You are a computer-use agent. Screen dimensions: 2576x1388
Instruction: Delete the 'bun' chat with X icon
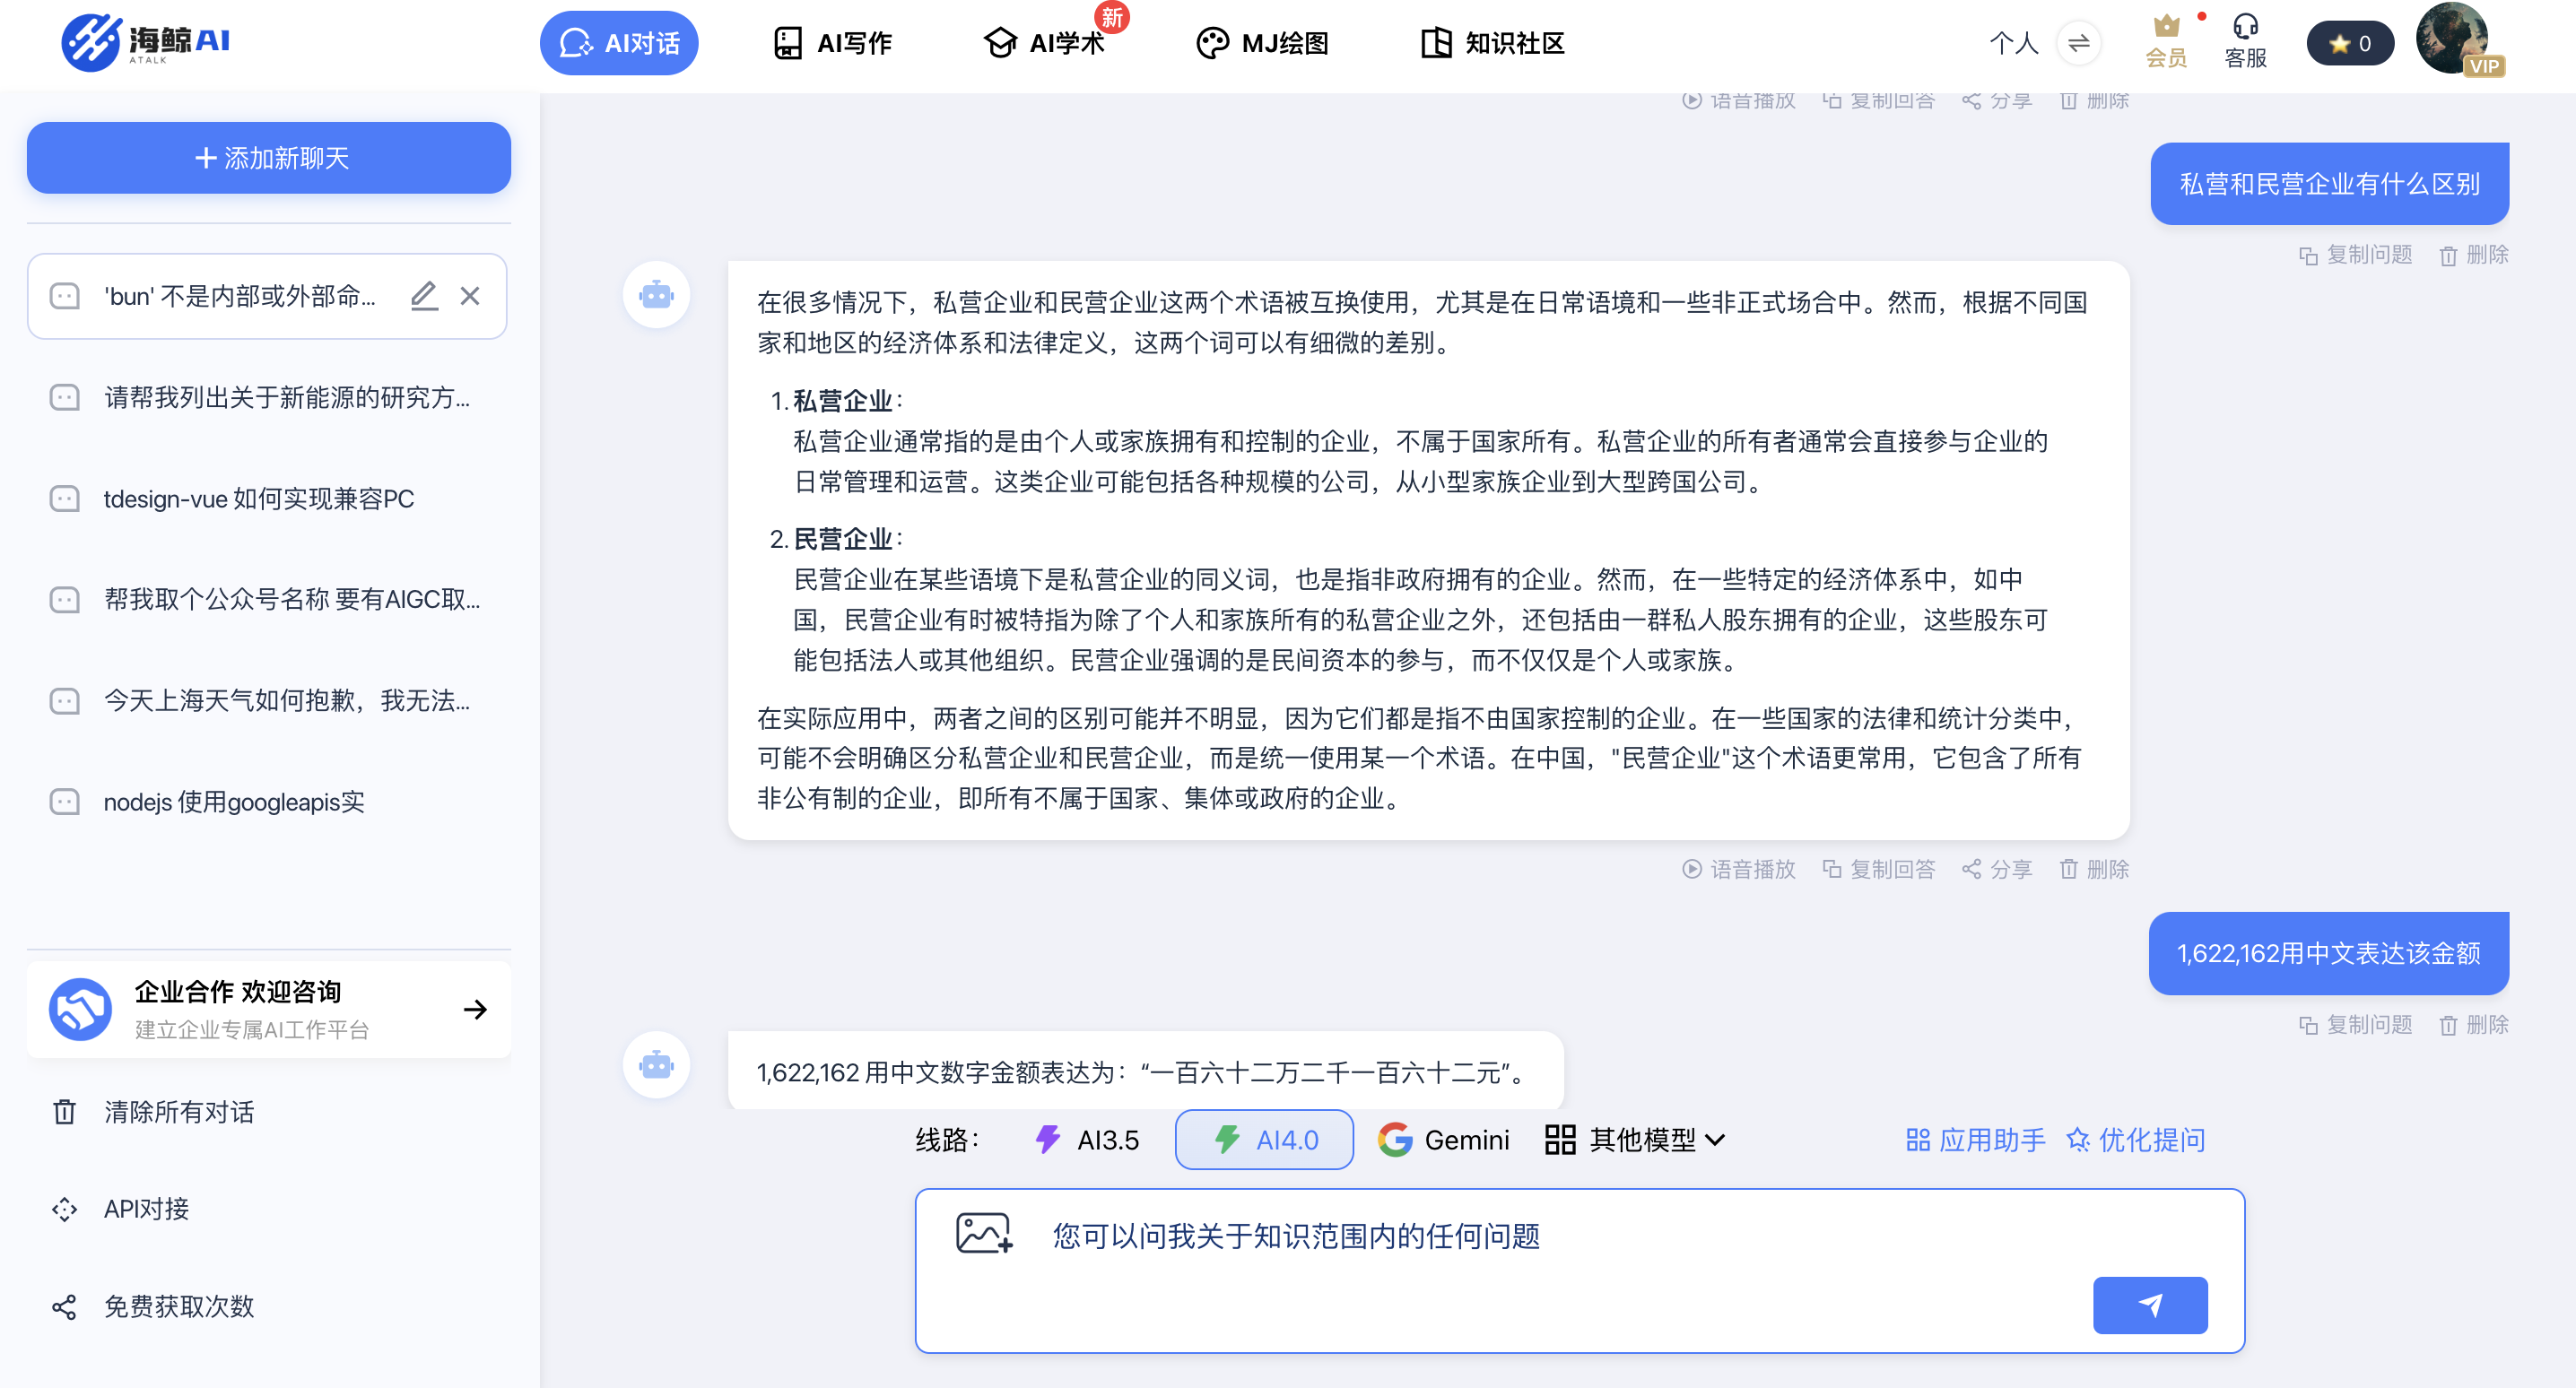pyautogui.click(x=470, y=296)
